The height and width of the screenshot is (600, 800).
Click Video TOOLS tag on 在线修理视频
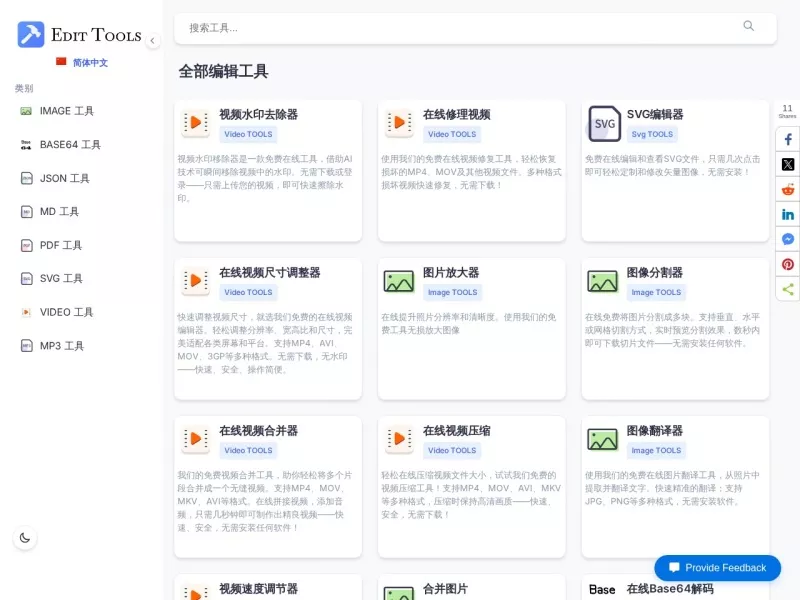click(x=452, y=134)
